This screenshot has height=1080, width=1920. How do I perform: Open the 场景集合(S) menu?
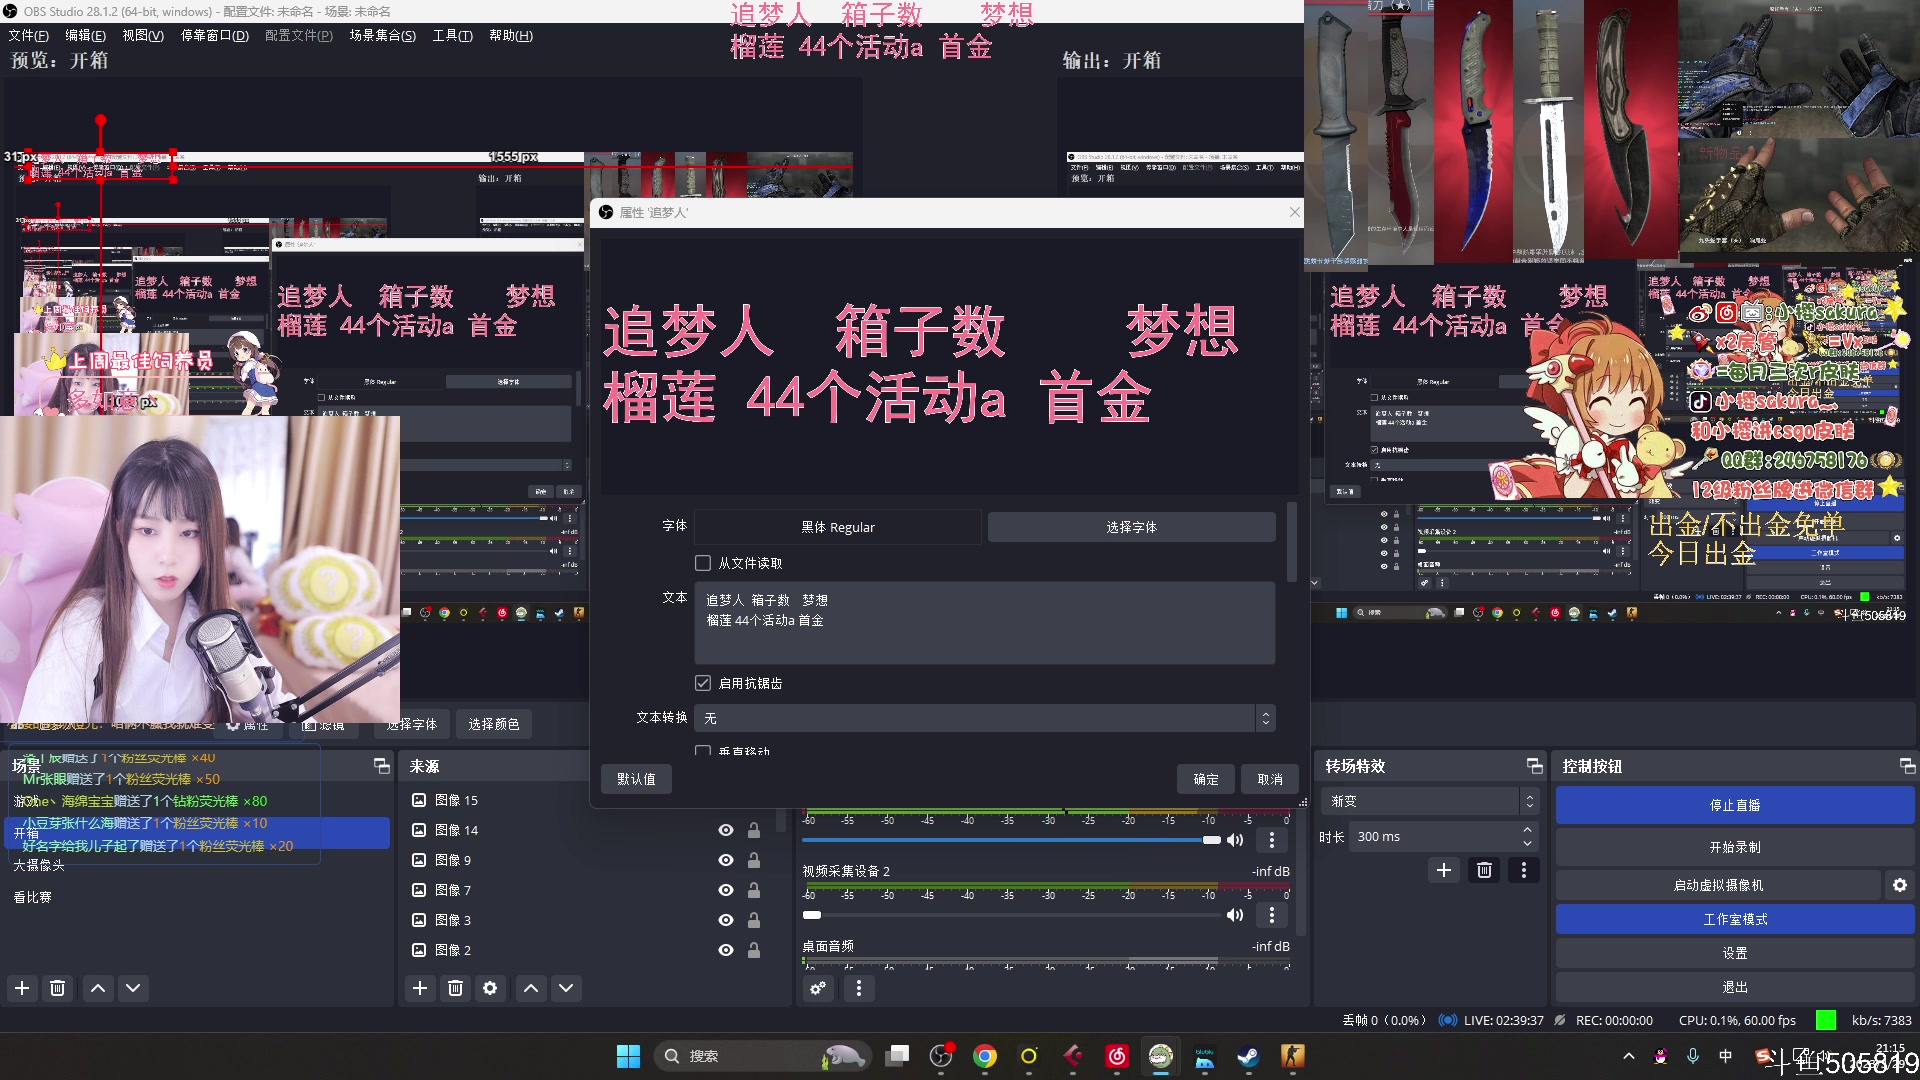[382, 35]
